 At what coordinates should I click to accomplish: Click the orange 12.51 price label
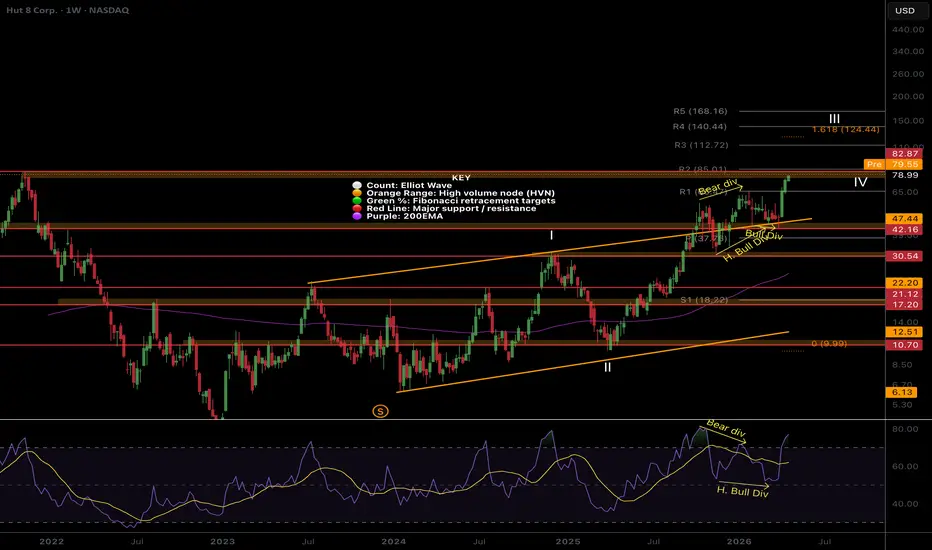click(x=904, y=332)
